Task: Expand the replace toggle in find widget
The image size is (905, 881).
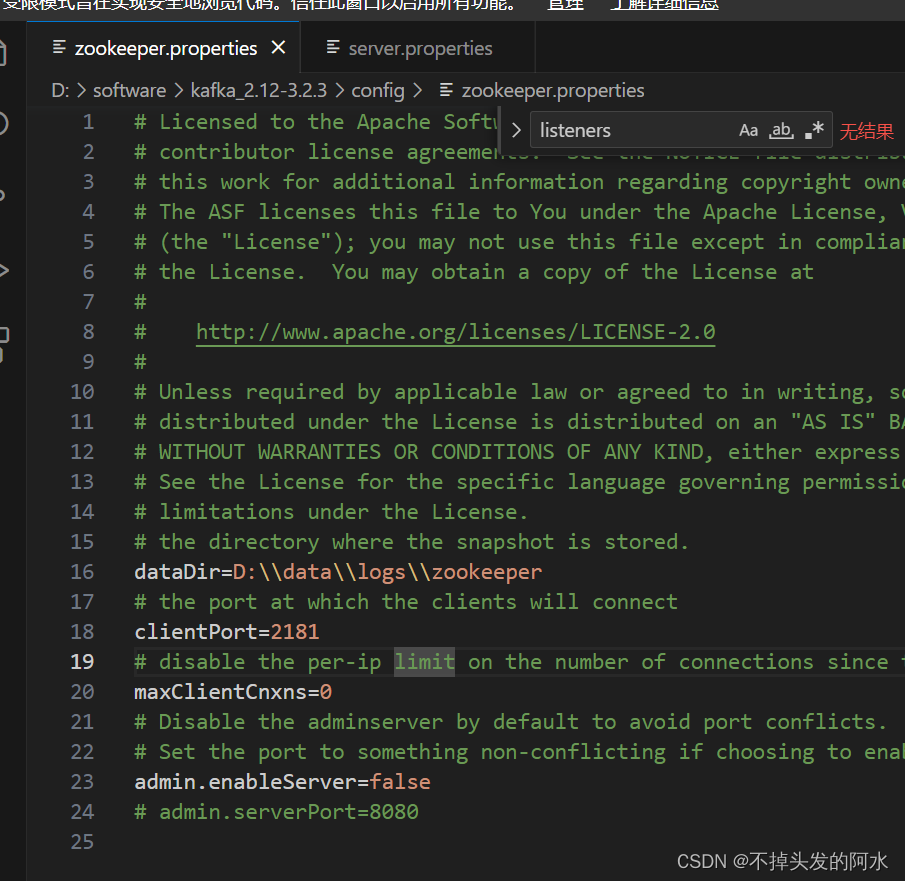Action: (516, 130)
